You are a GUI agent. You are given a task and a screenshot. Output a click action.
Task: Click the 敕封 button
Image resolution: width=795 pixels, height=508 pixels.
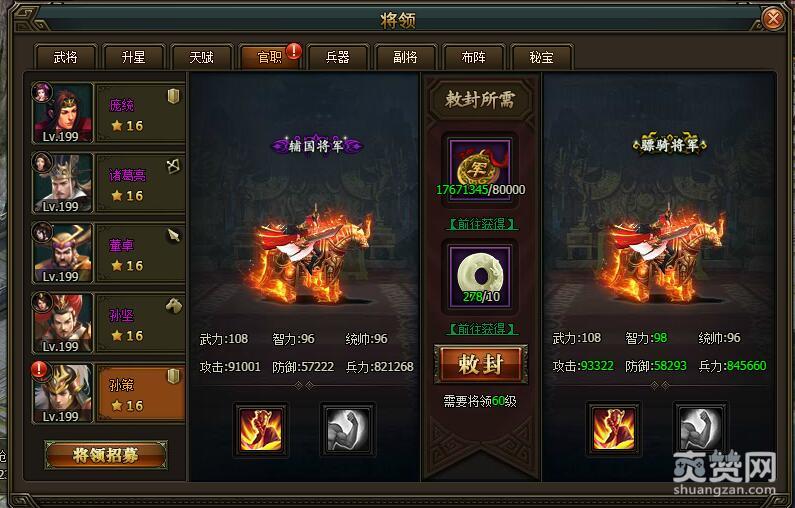pyautogui.click(x=481, y=364)
